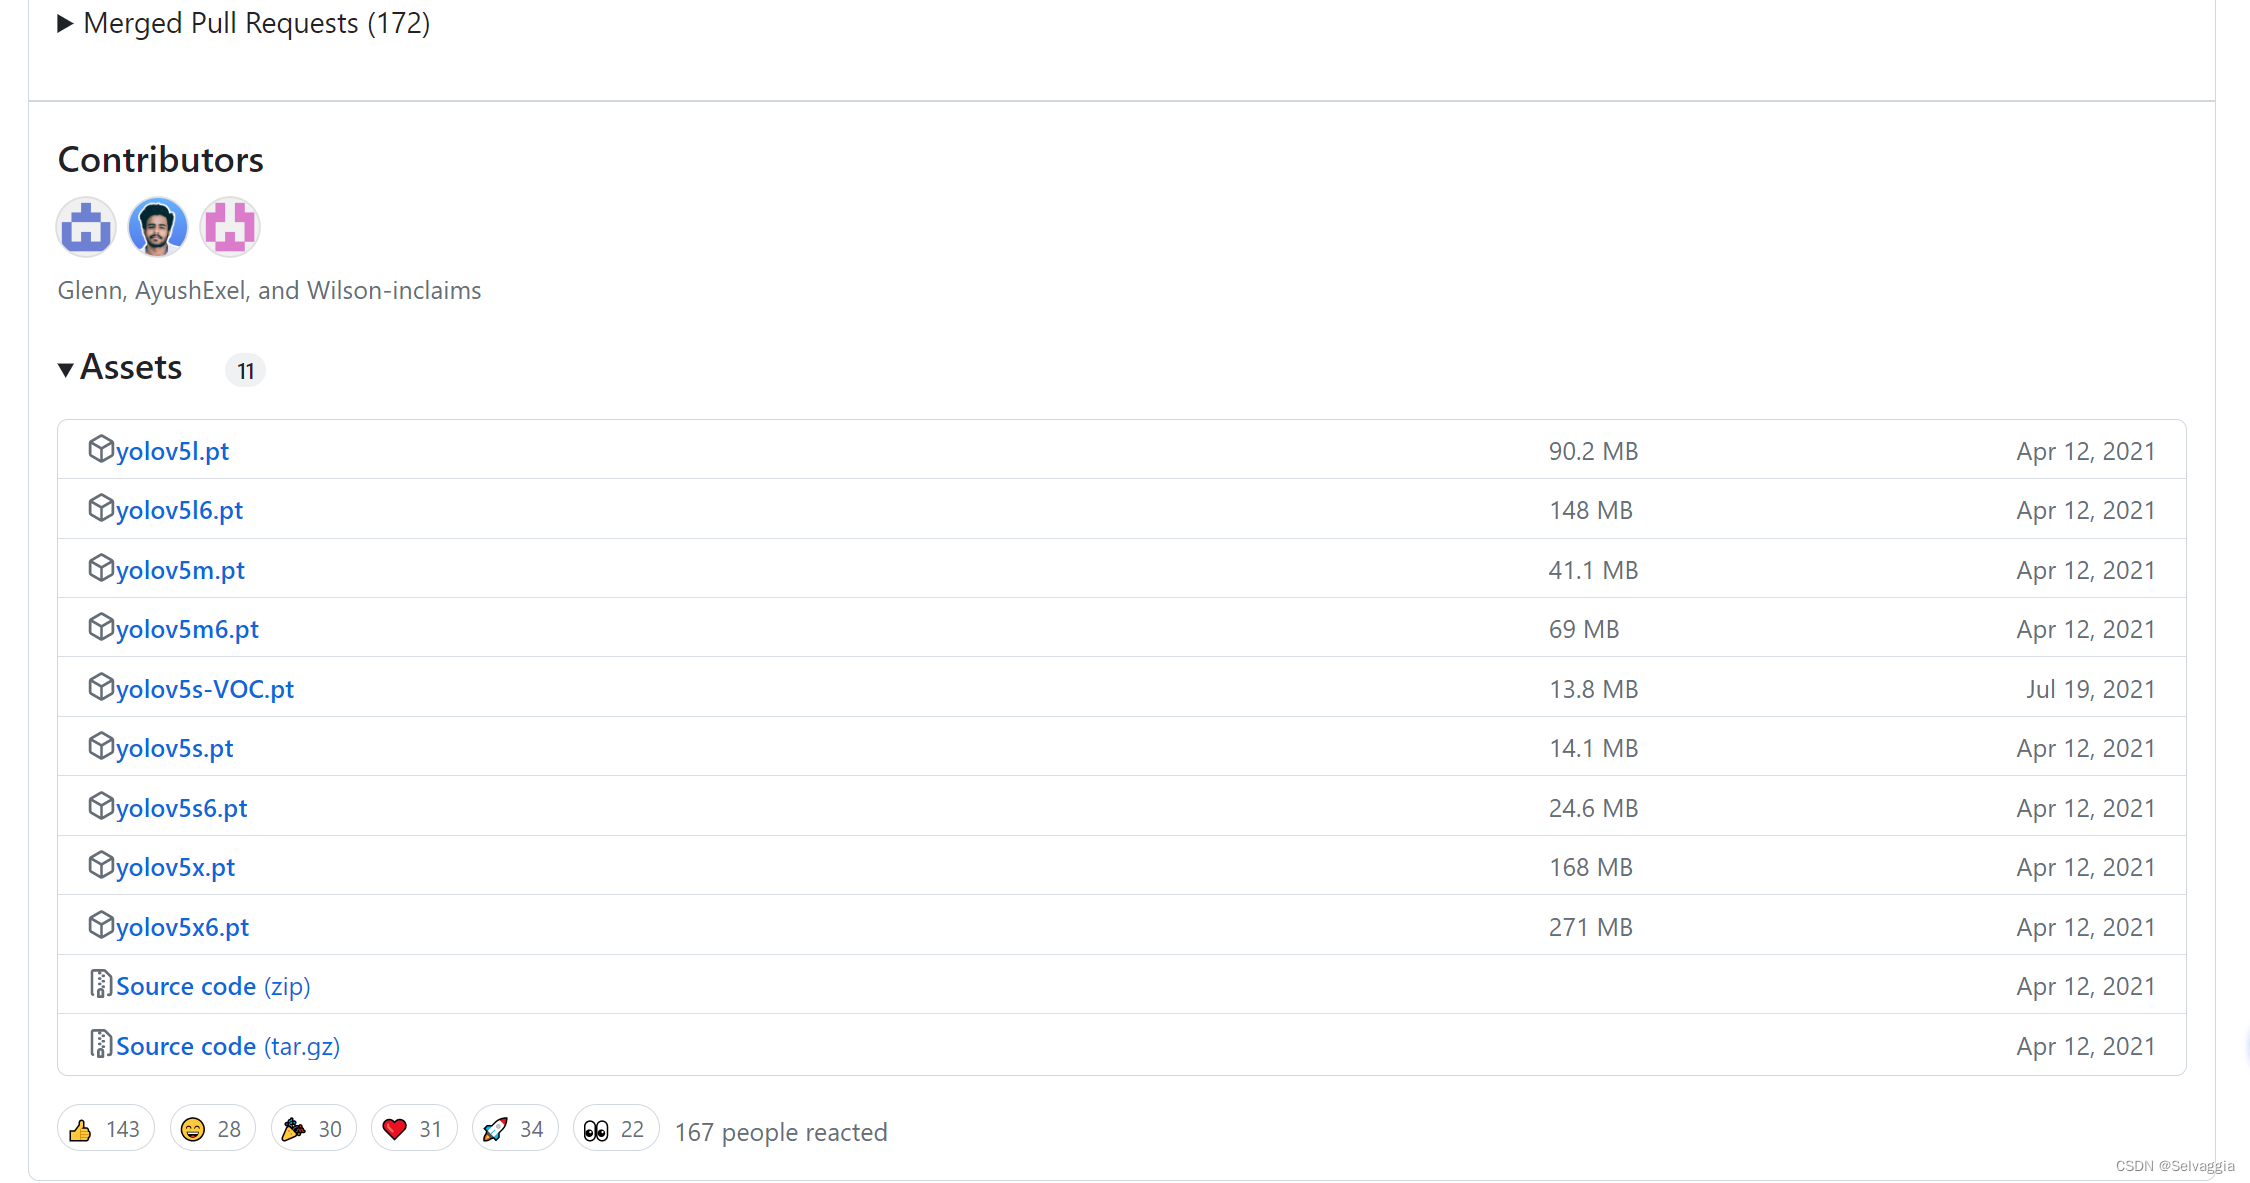Viewport: 2250px width, 1183px height.
Task: Click the yolov5l.pt model icon
Action: point(100,449)
